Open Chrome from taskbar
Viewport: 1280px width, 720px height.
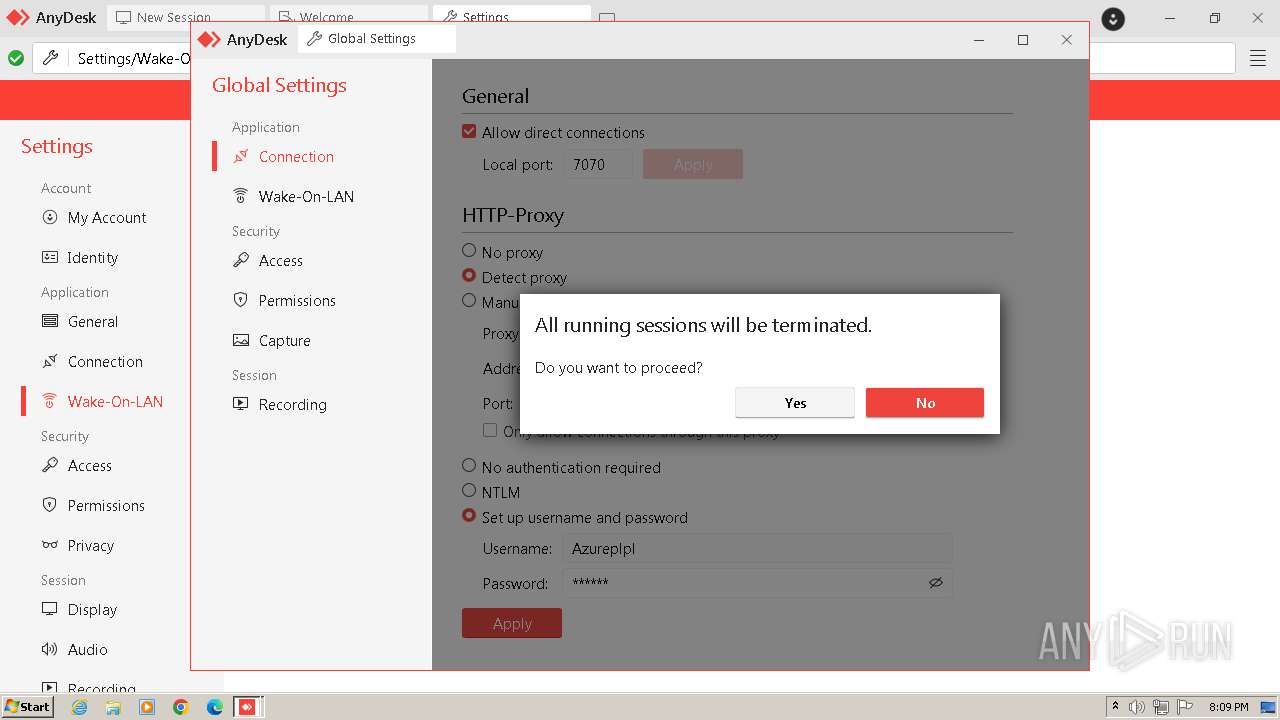coord(180,707)
